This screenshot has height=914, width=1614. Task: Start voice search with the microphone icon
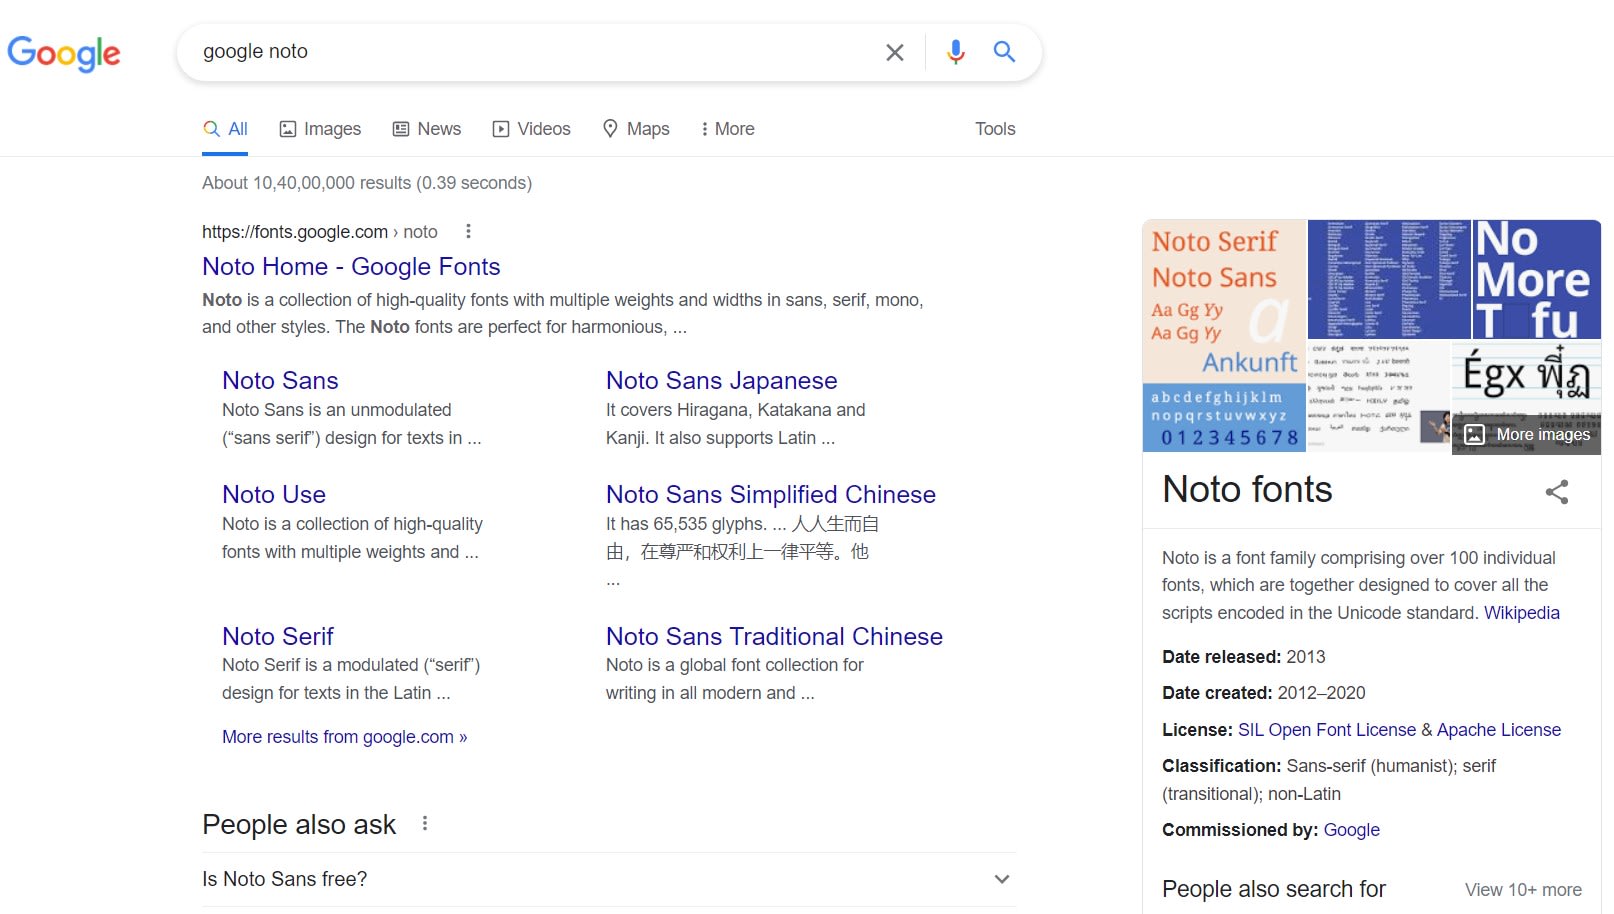coord(956,52)
